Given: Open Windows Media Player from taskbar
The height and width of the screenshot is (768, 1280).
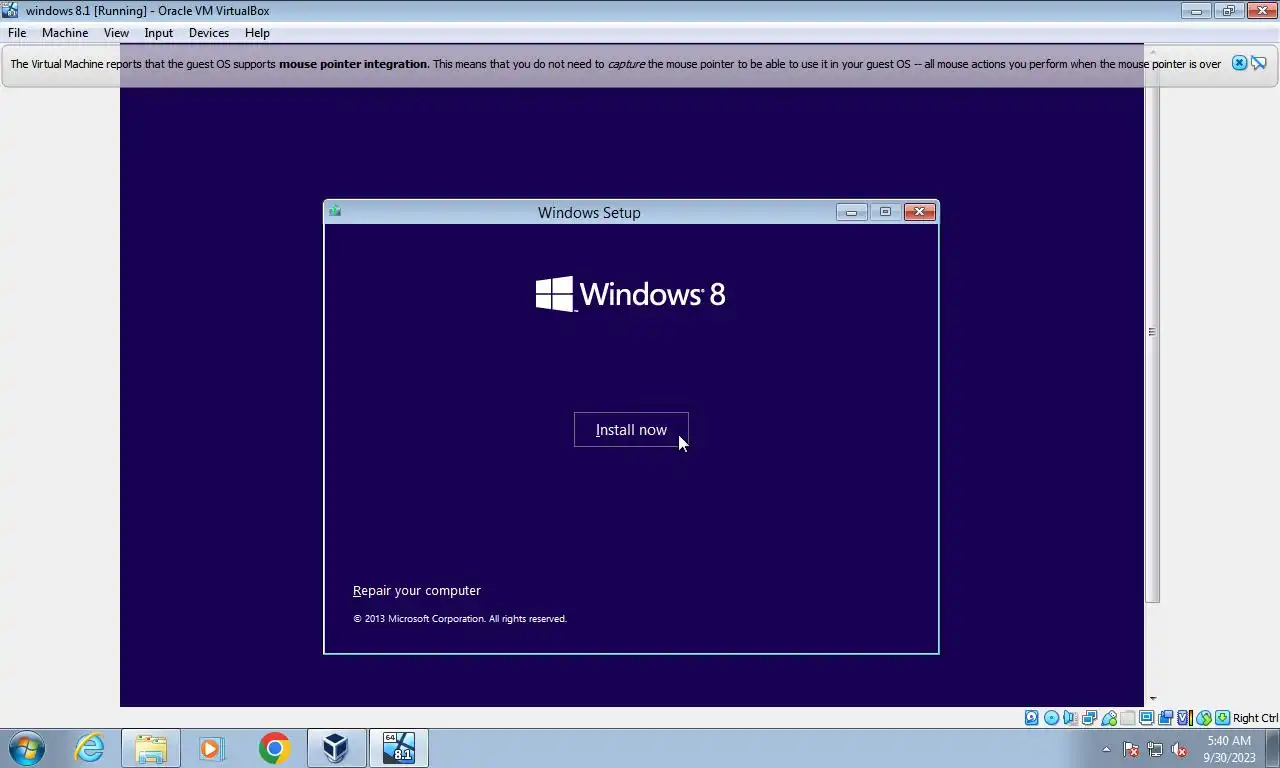Looking at the screenshot, I should click(x=212, y=748).
